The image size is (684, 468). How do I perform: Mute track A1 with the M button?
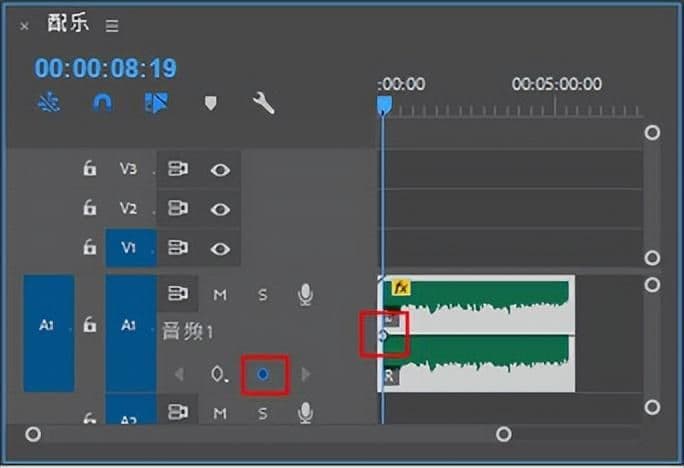220,294
